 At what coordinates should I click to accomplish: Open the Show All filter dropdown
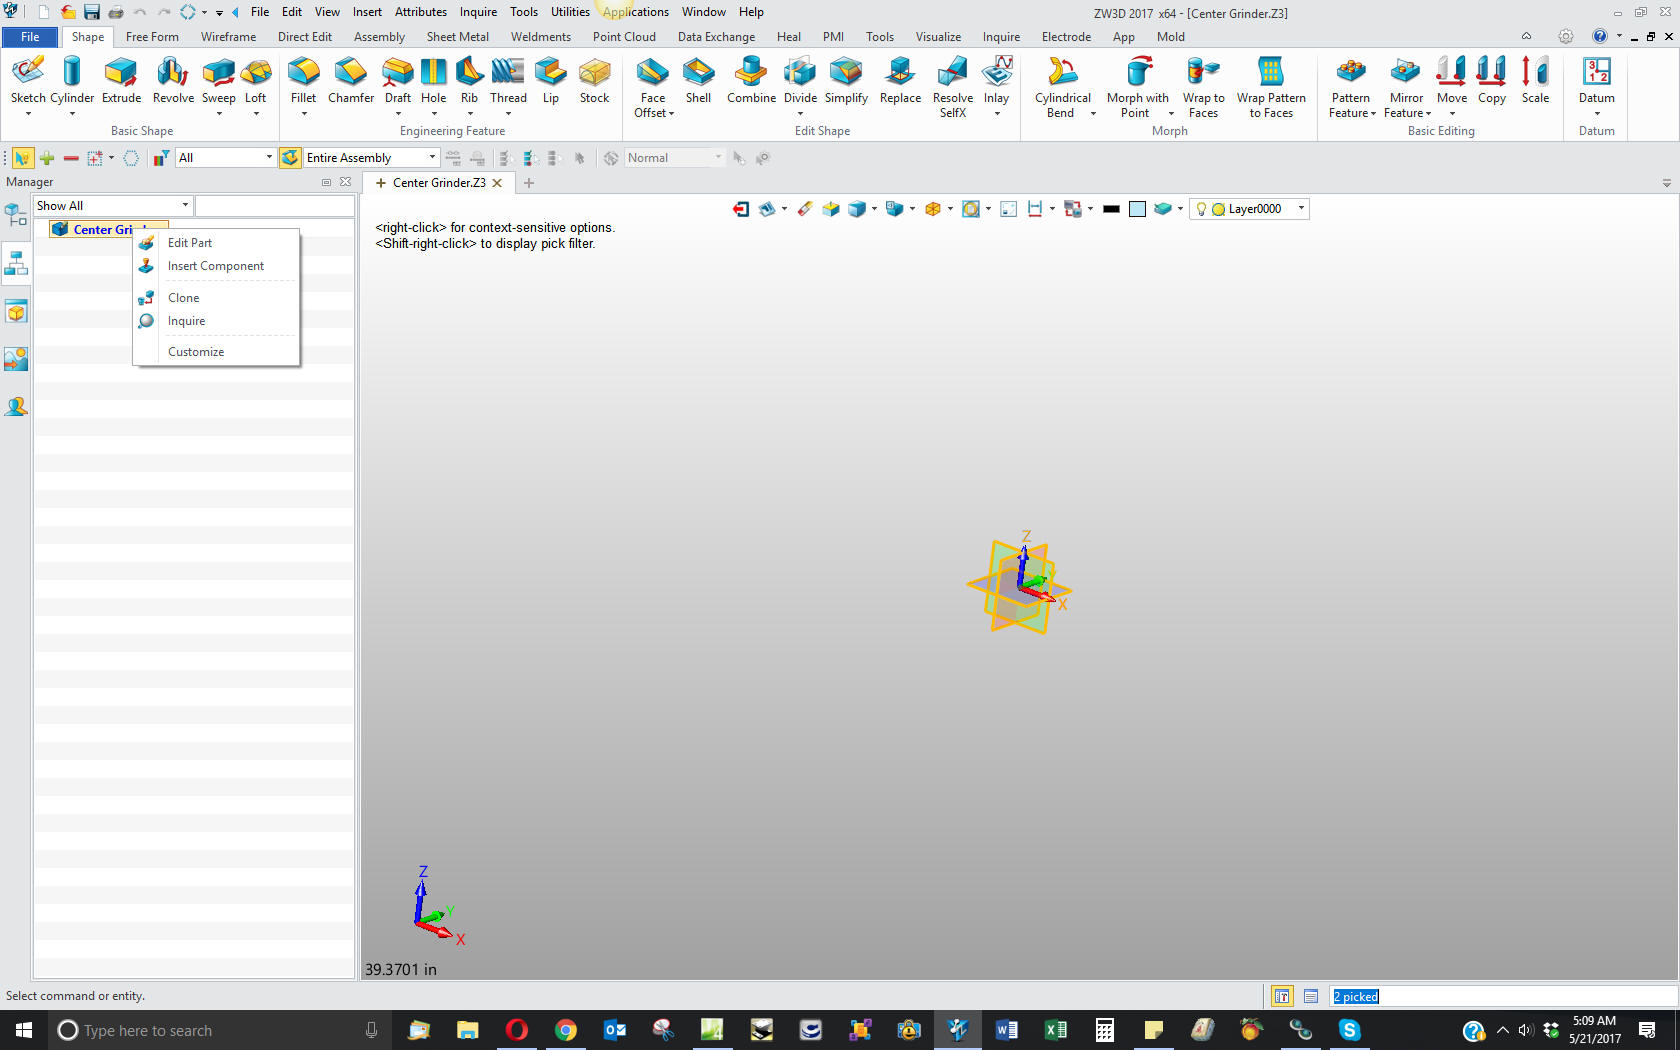(113, 206)
